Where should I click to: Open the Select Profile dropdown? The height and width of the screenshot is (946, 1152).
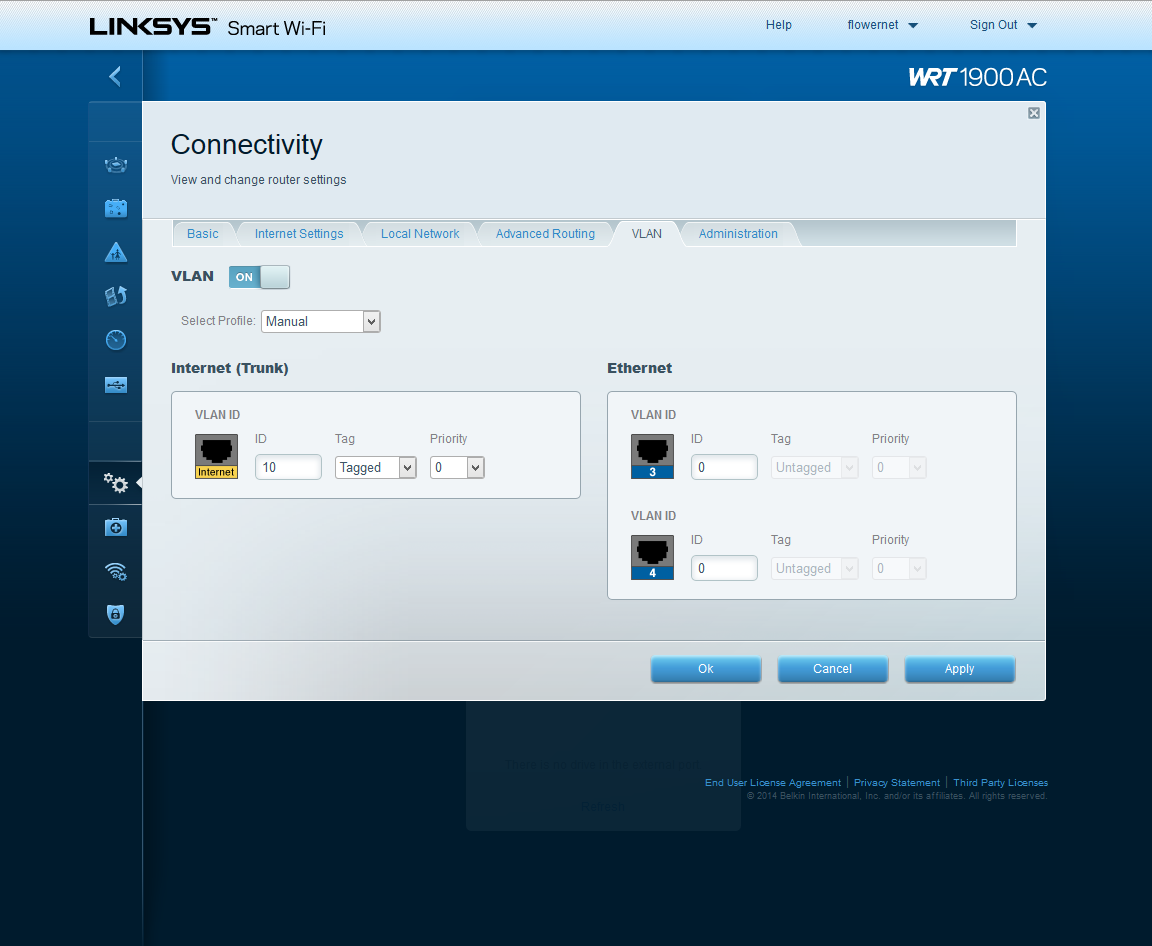click(321, 321)
